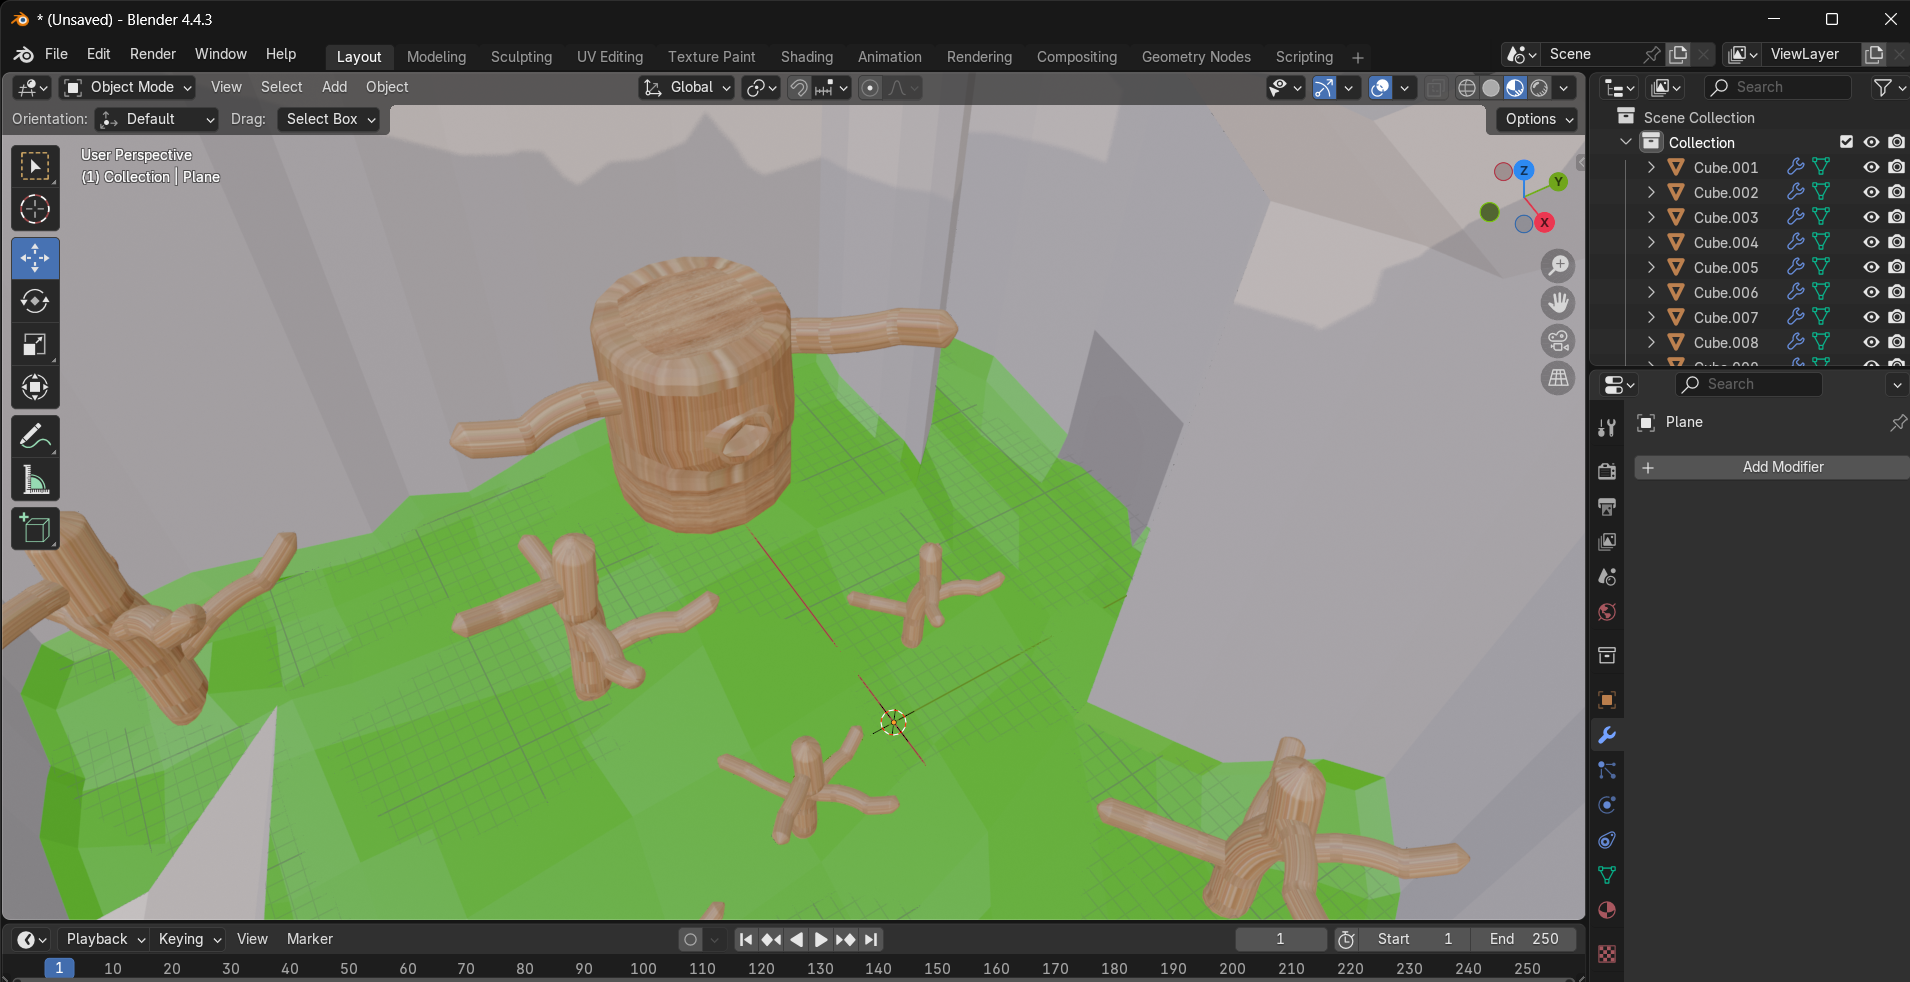The width and height of the screenshot is (1910, 982).
Task: Play the animation forward
Action: 821,939
